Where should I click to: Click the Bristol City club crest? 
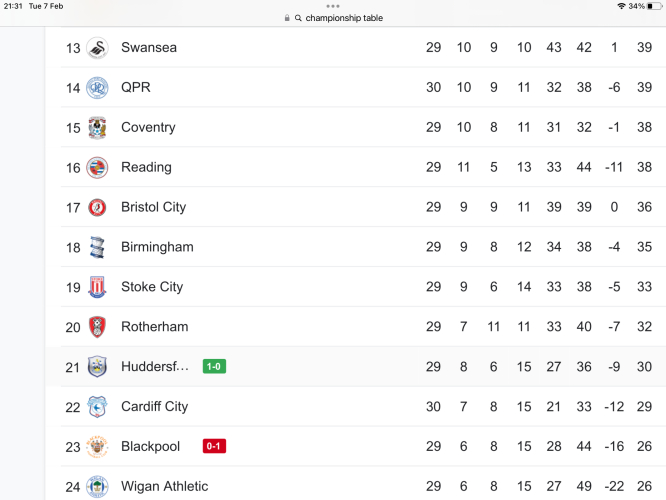97,208
